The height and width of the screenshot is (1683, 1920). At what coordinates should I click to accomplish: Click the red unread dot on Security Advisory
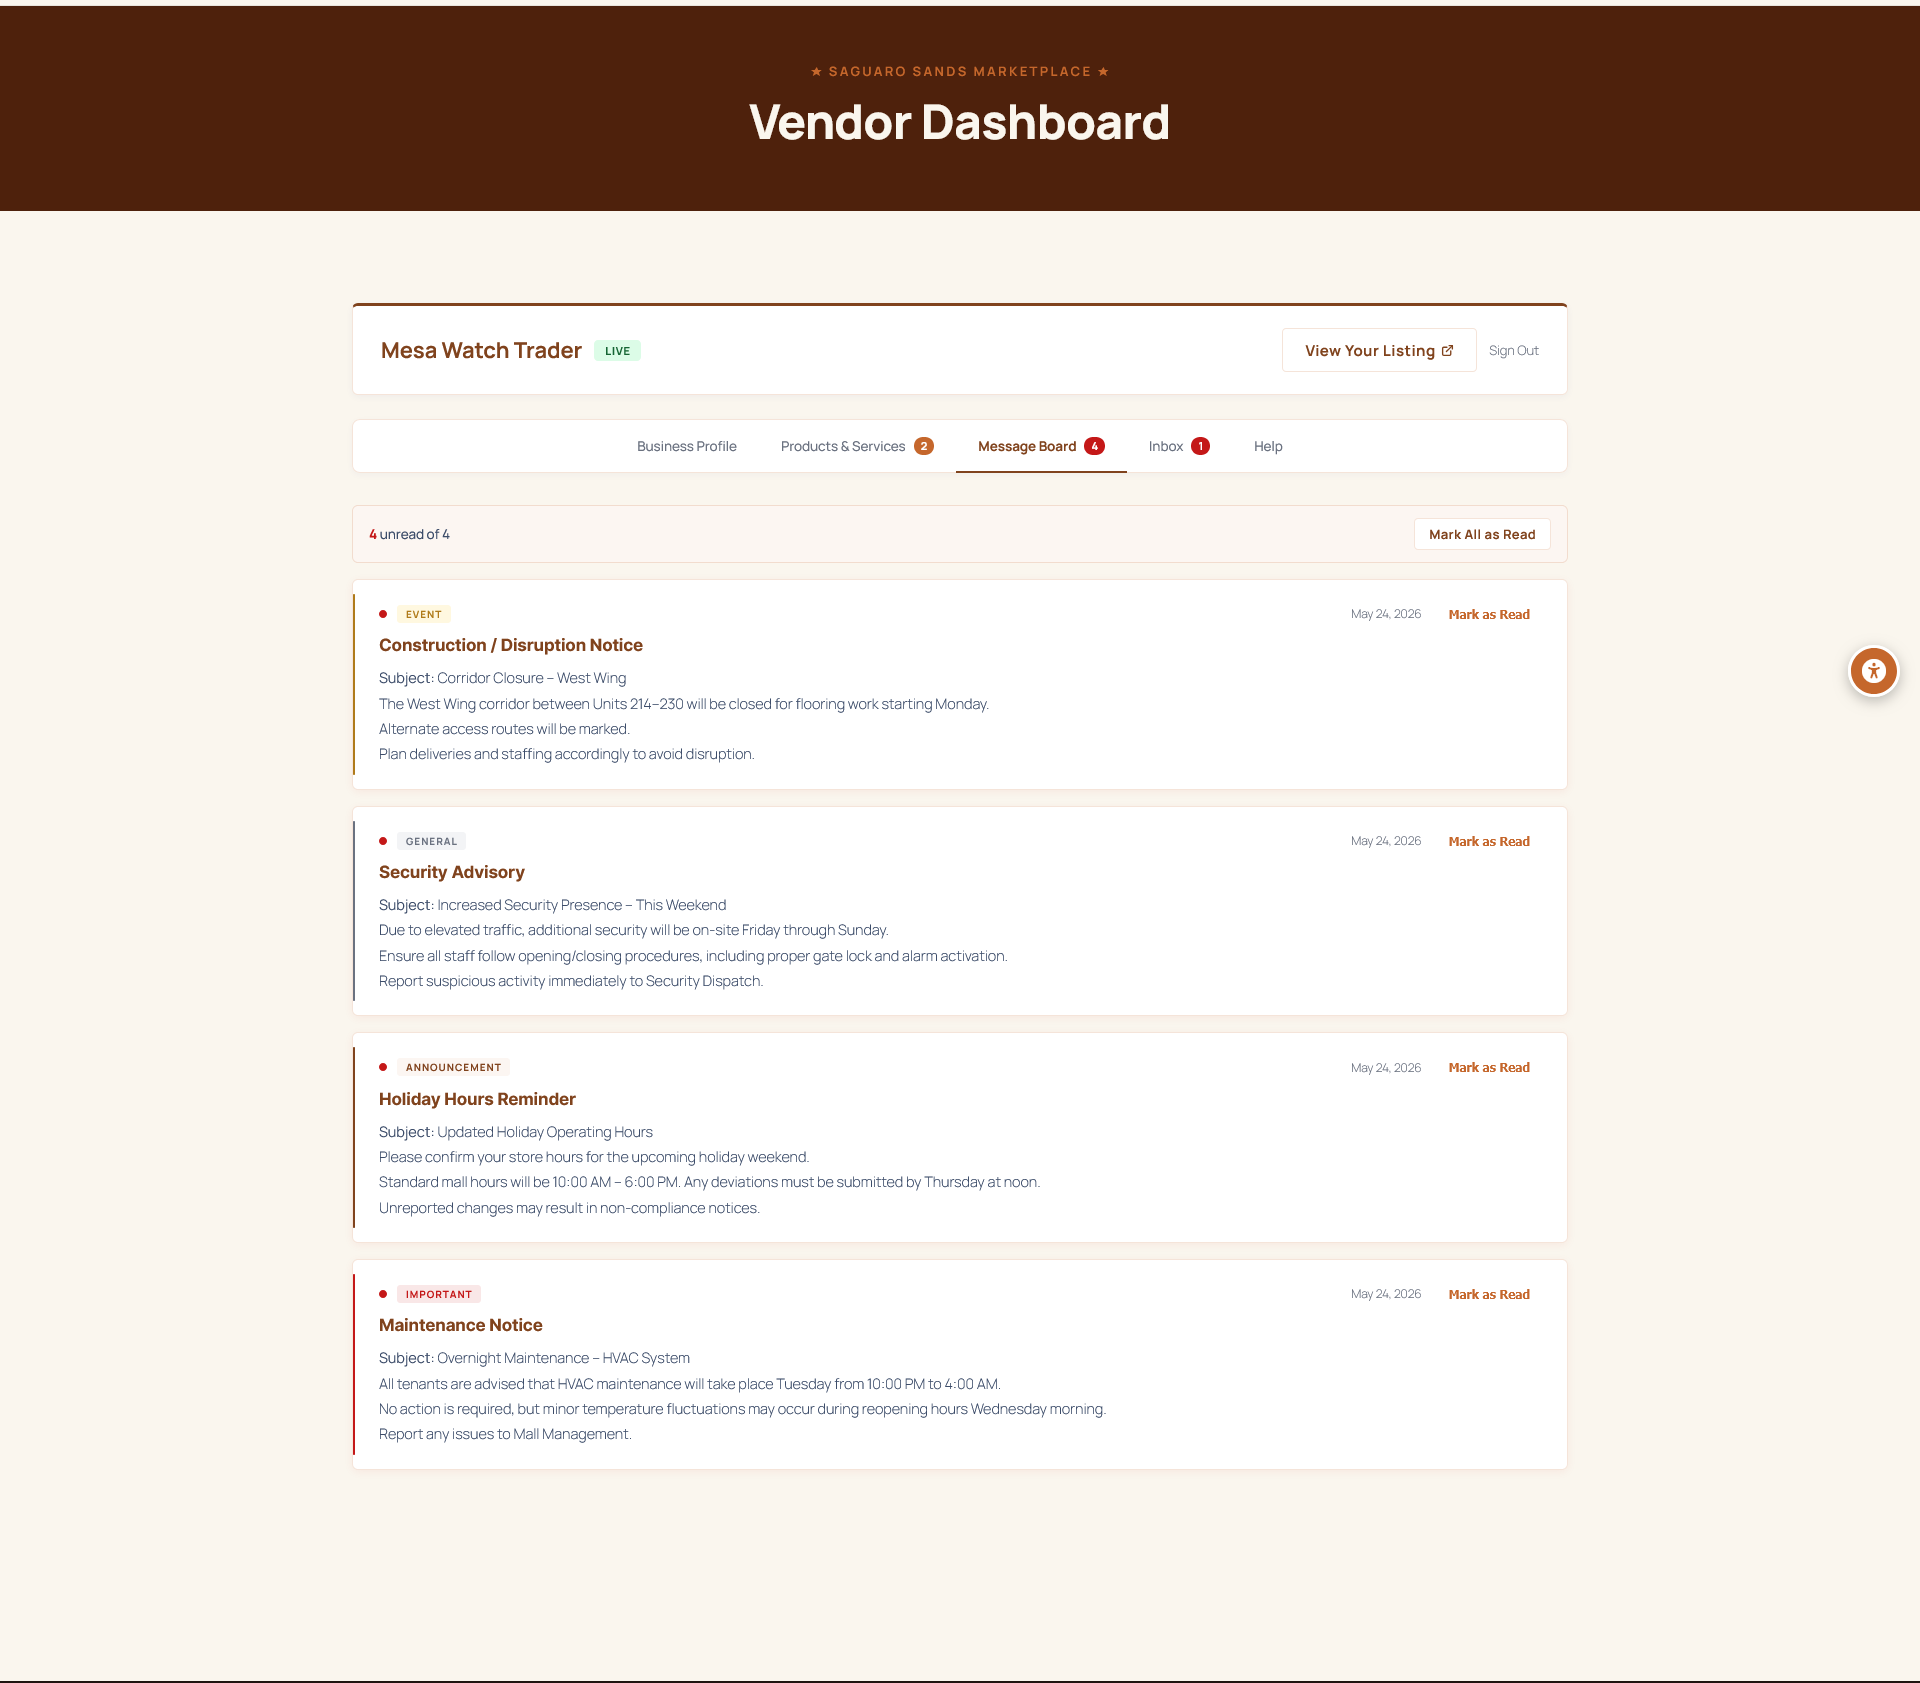(383, 841)
